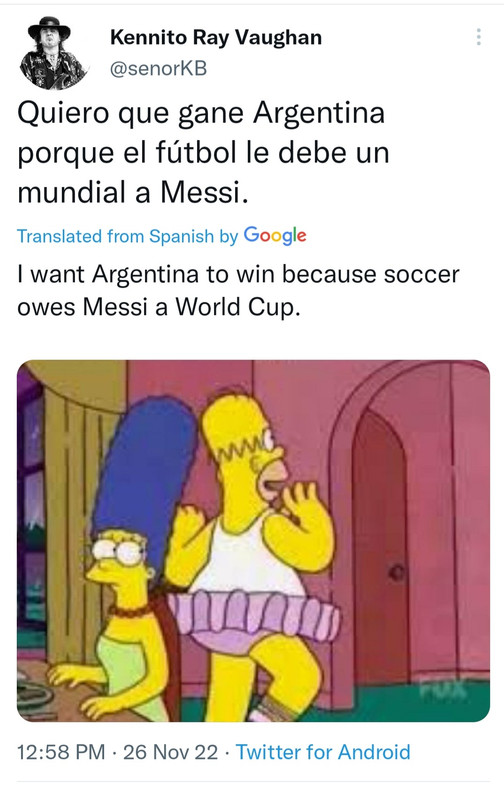Visit the @senorKB handle
The image size is (504, 800).
click(159, 68)
